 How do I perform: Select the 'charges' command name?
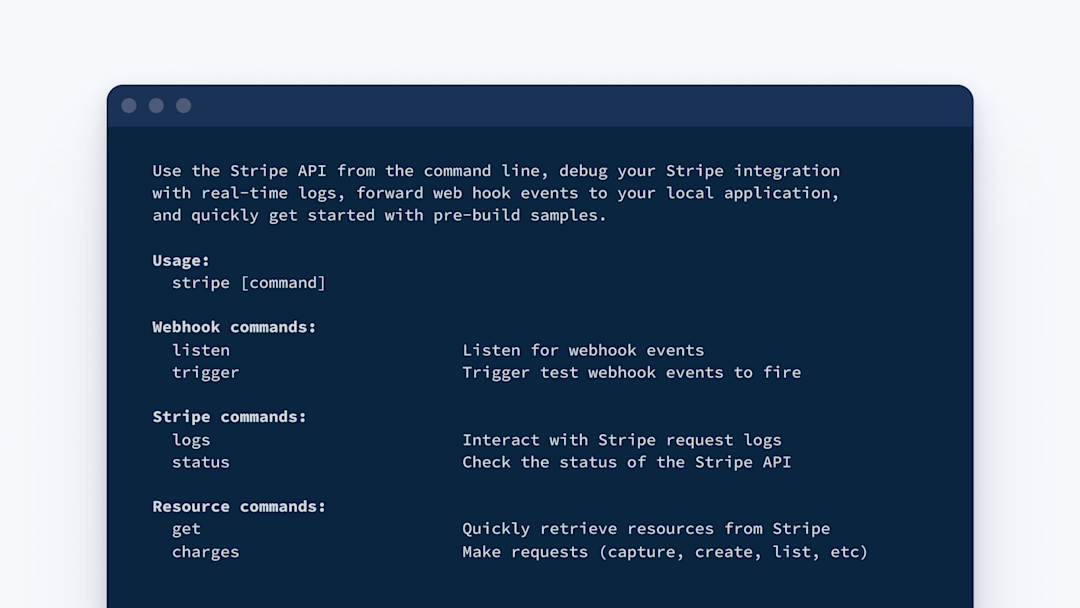click(x=205, y=552)
